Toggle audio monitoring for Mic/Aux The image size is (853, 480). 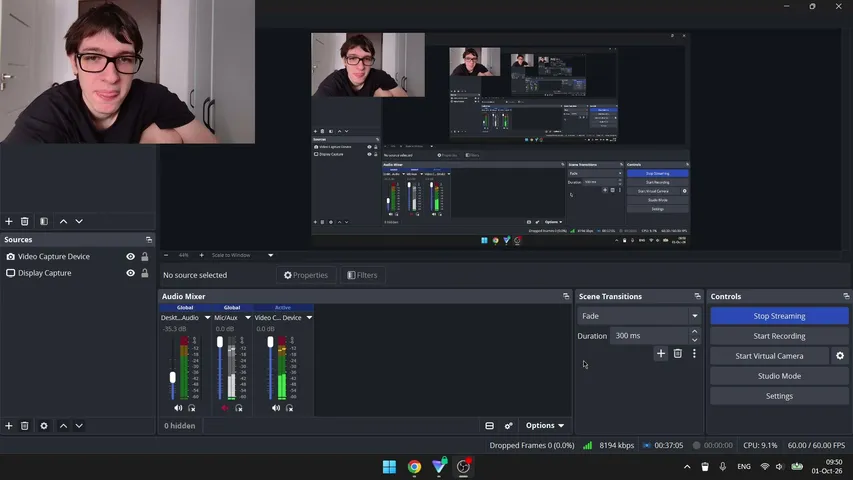[239, 408]
